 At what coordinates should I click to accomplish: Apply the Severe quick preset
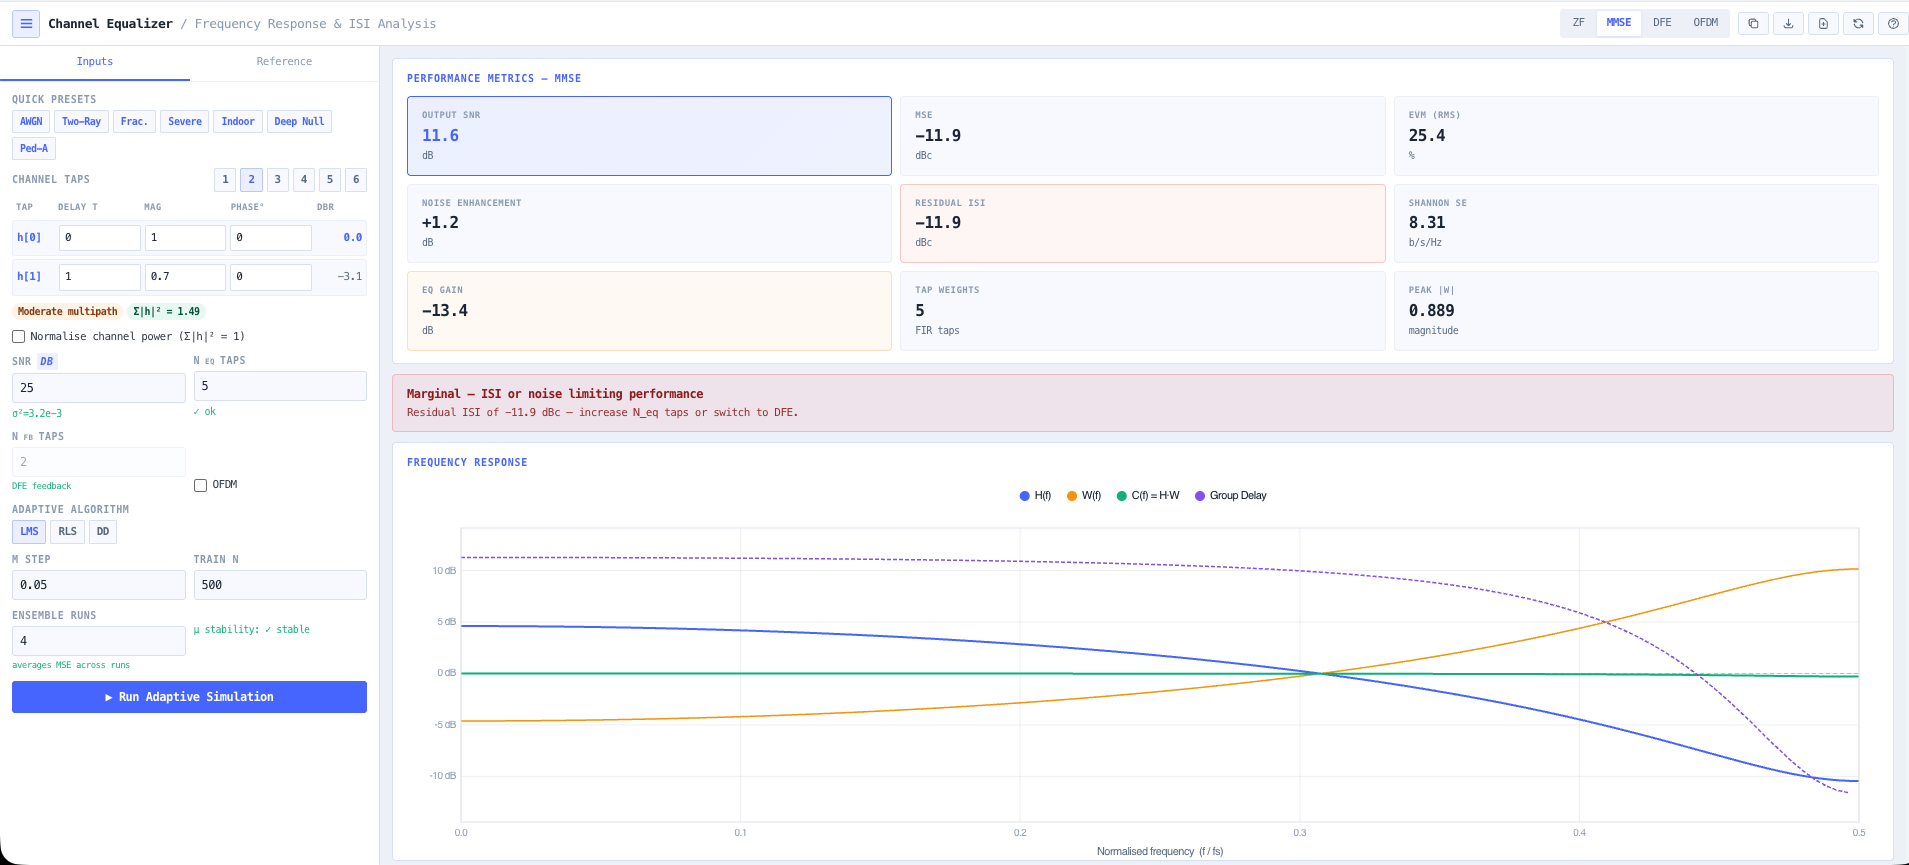point(185,122)
